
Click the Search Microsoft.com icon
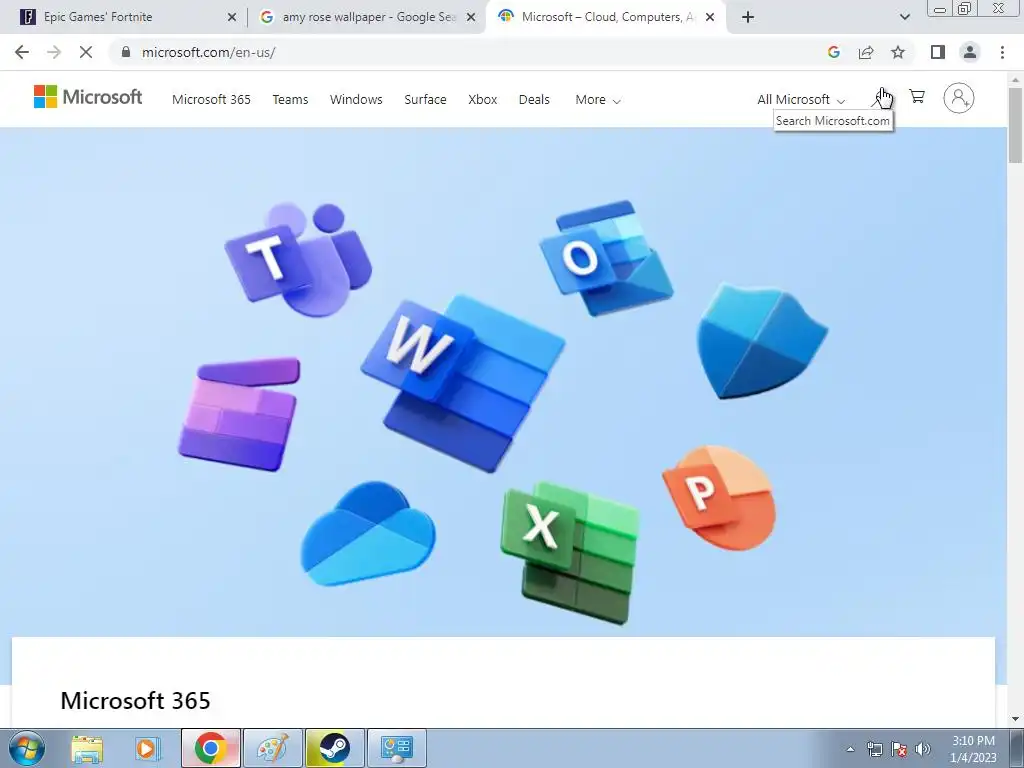tap(879, 98)
